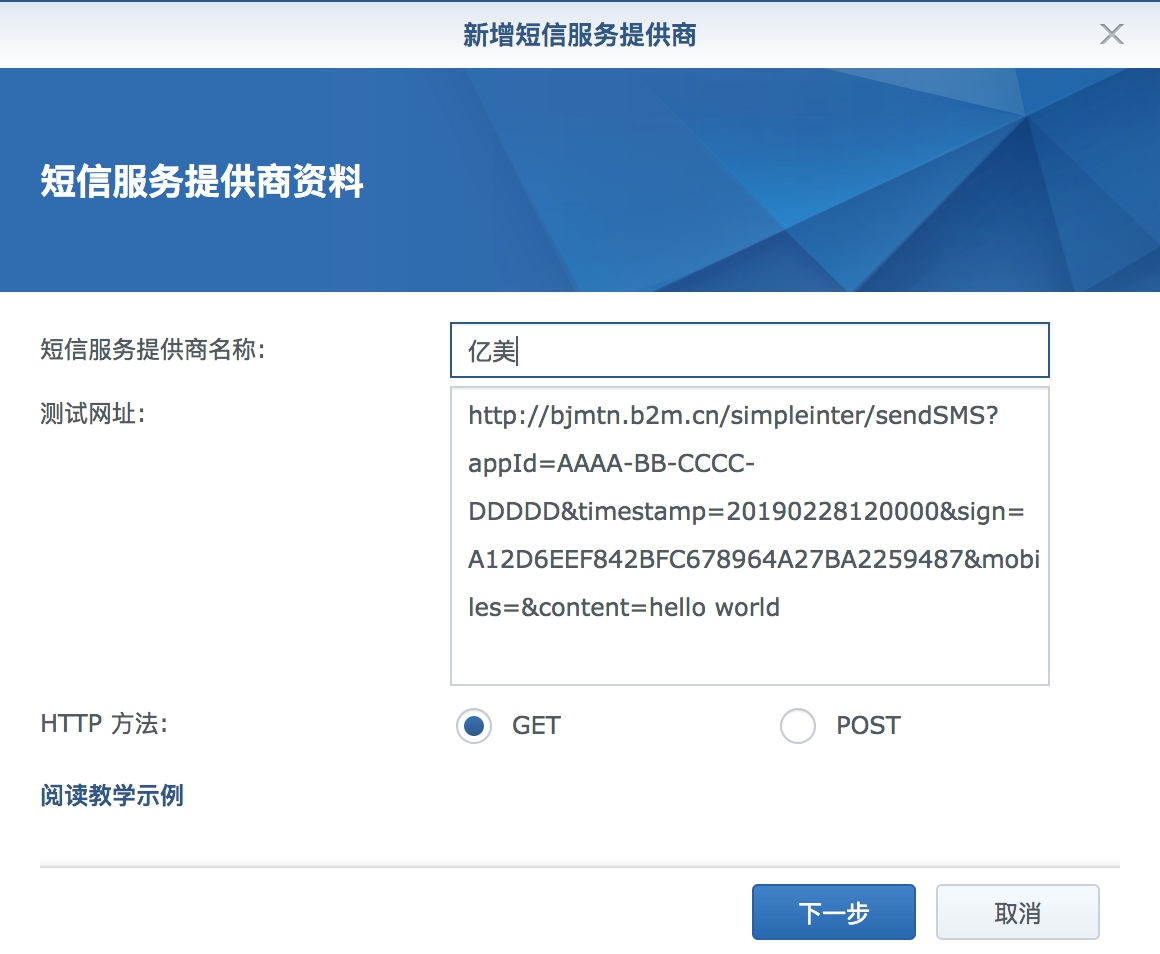This screenshot has height=954, width=1160.
Task: Select the POST HTTP method radio button
Action: coord(798,725)
